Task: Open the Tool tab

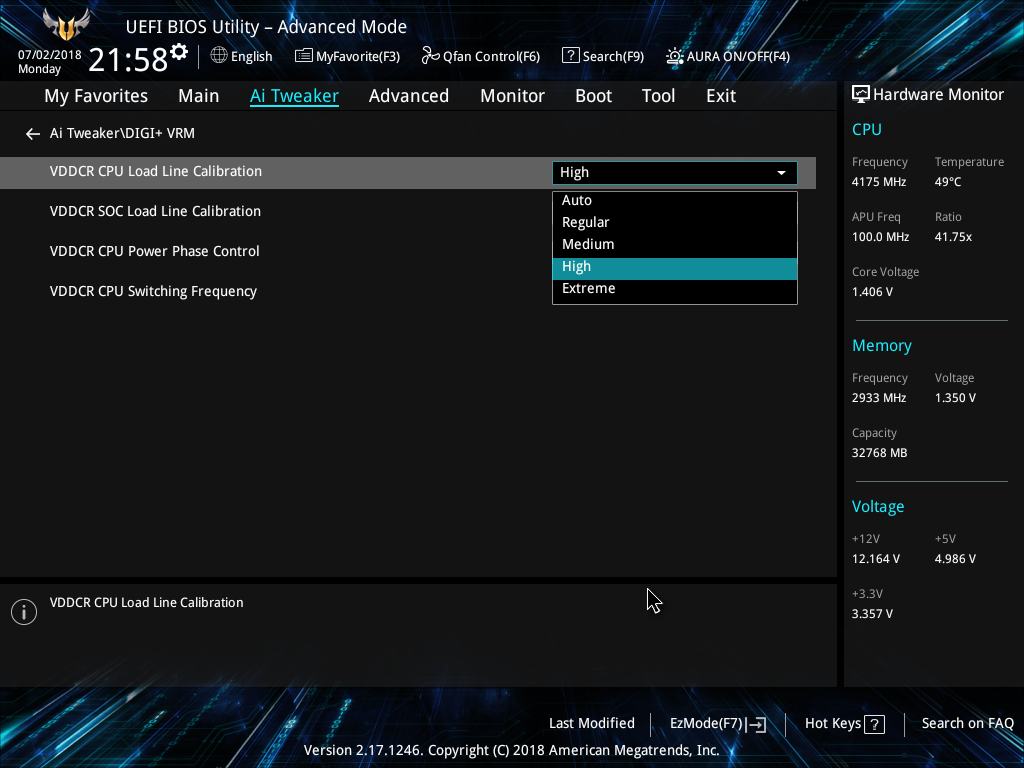Action: [658, 96]
